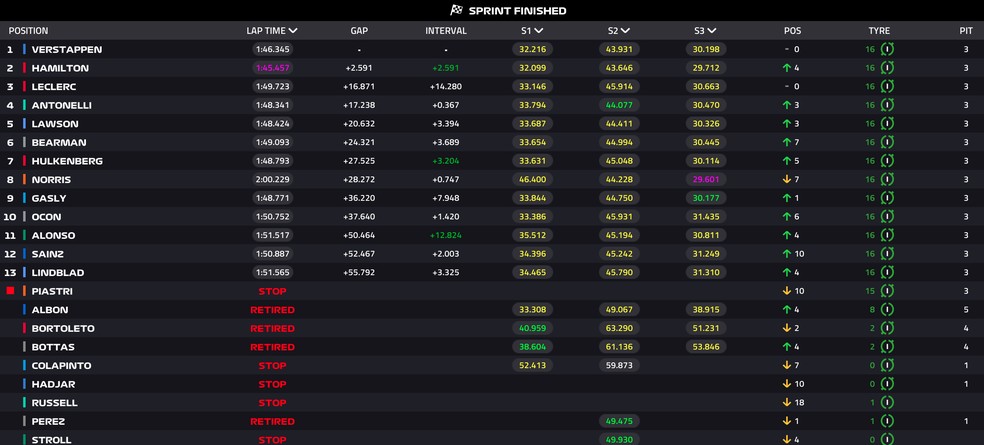Click the tyre icon in Verstappen's row
The width and height of the screenshot is (984, 445).
(887, 49)
